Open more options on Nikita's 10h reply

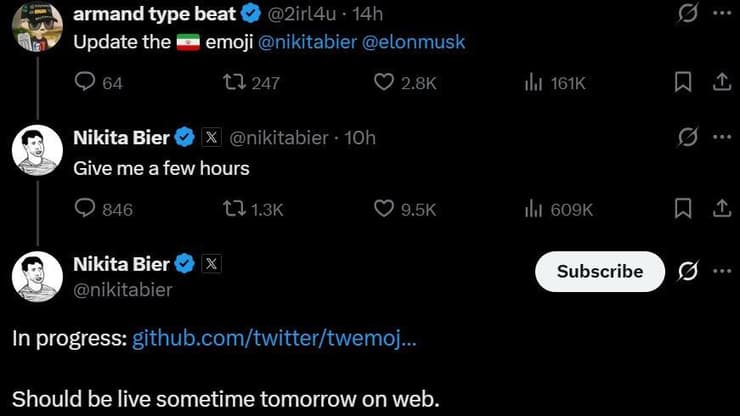click(722, 137)
